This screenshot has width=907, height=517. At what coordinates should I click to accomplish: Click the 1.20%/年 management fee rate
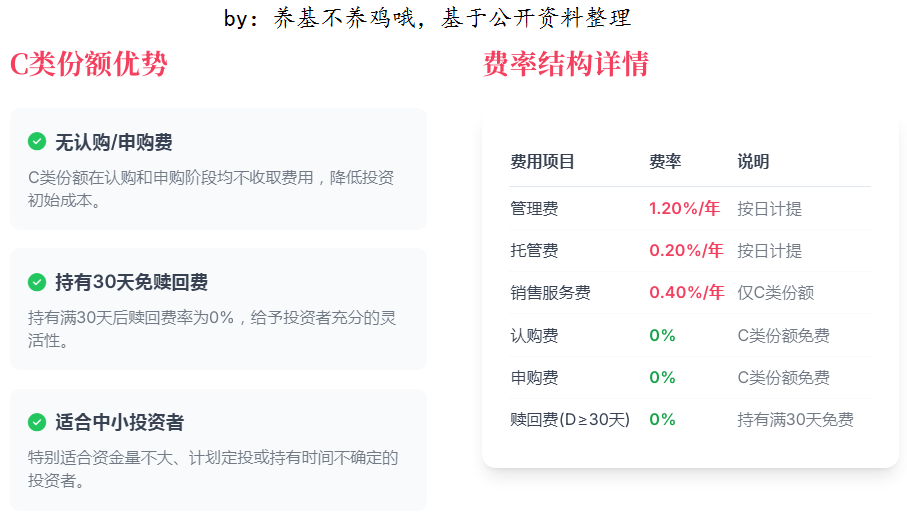tap(684, 208)
